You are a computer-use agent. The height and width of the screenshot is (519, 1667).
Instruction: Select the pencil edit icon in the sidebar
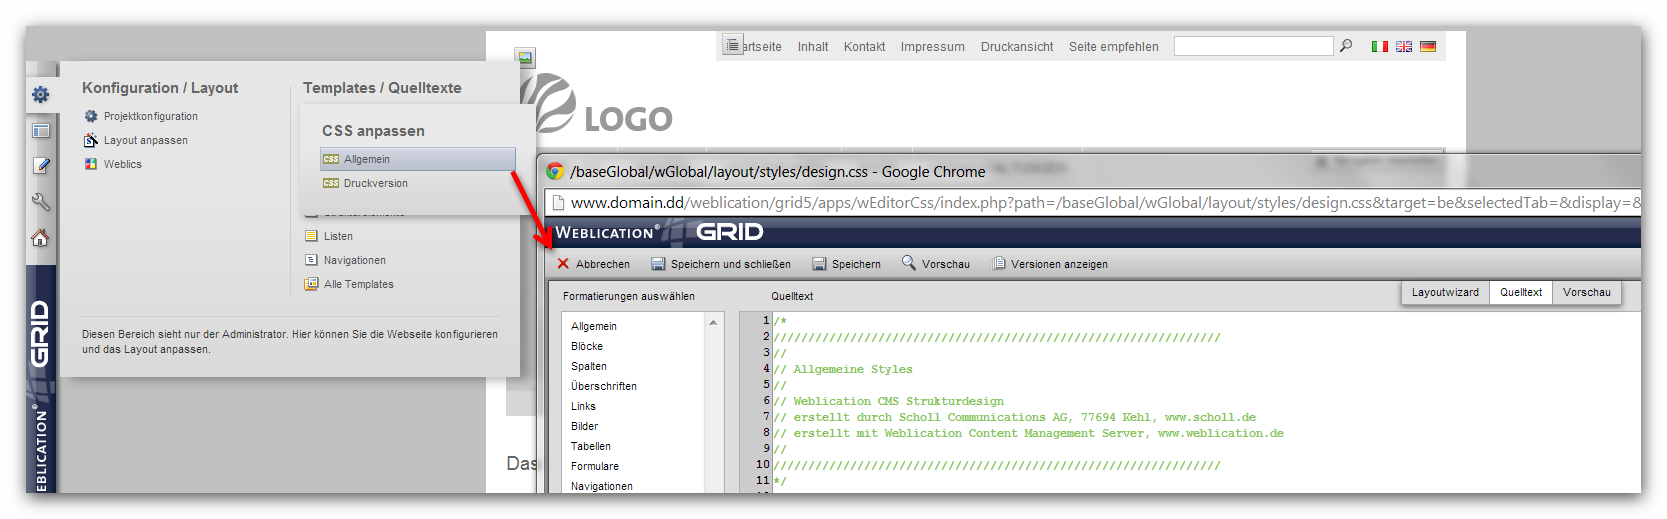point(41,166)
